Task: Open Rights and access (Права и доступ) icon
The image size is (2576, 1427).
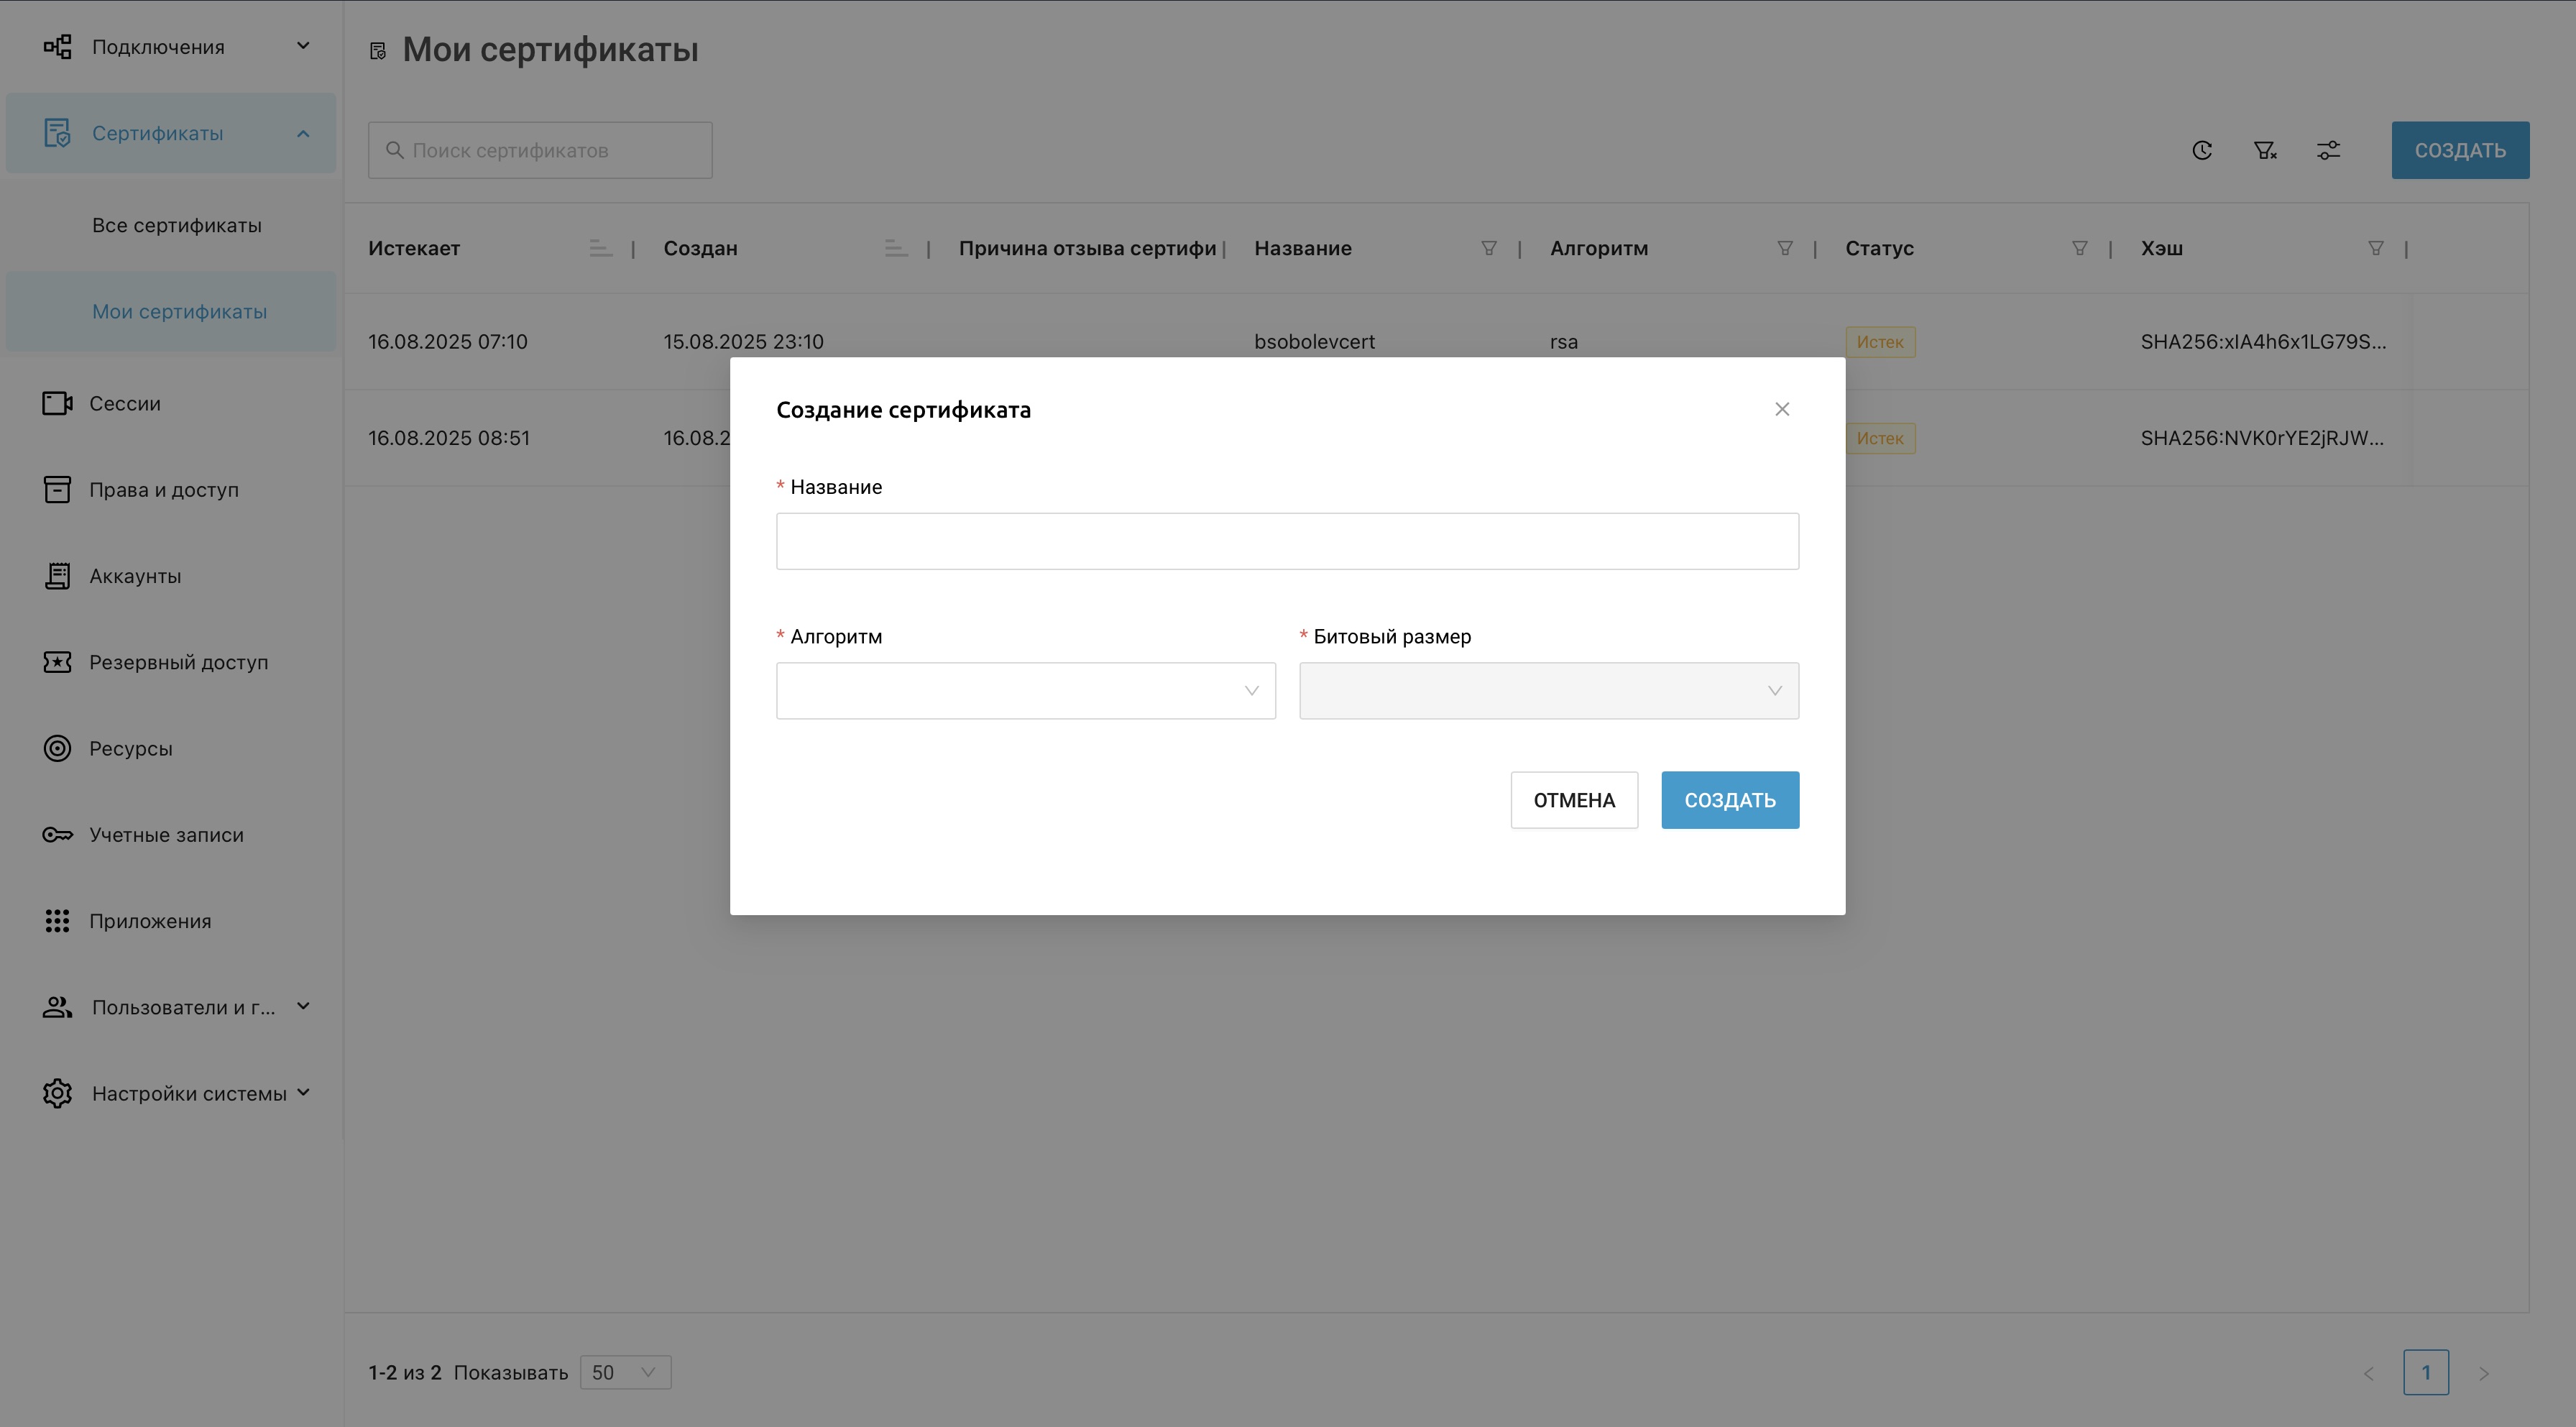Action: [57, 489]
